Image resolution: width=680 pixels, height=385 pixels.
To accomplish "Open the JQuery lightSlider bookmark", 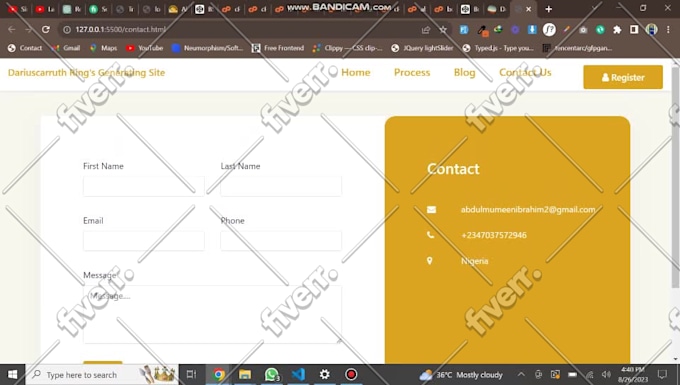I will pos(422,48).
